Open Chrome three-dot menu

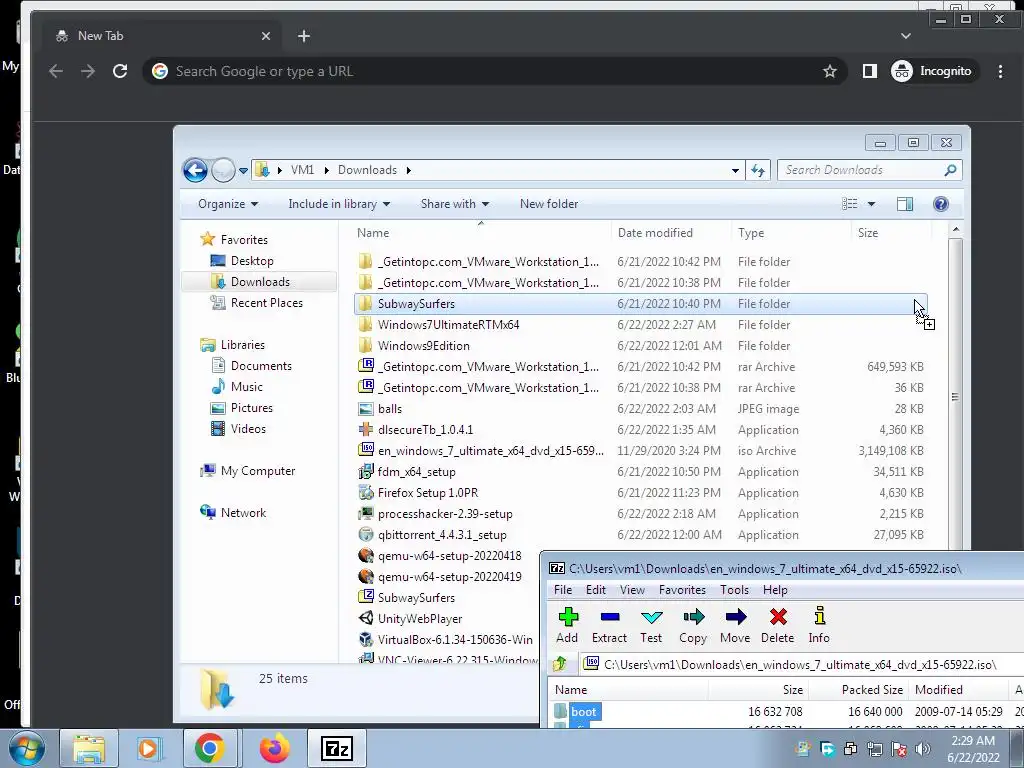coord(1000,71)
